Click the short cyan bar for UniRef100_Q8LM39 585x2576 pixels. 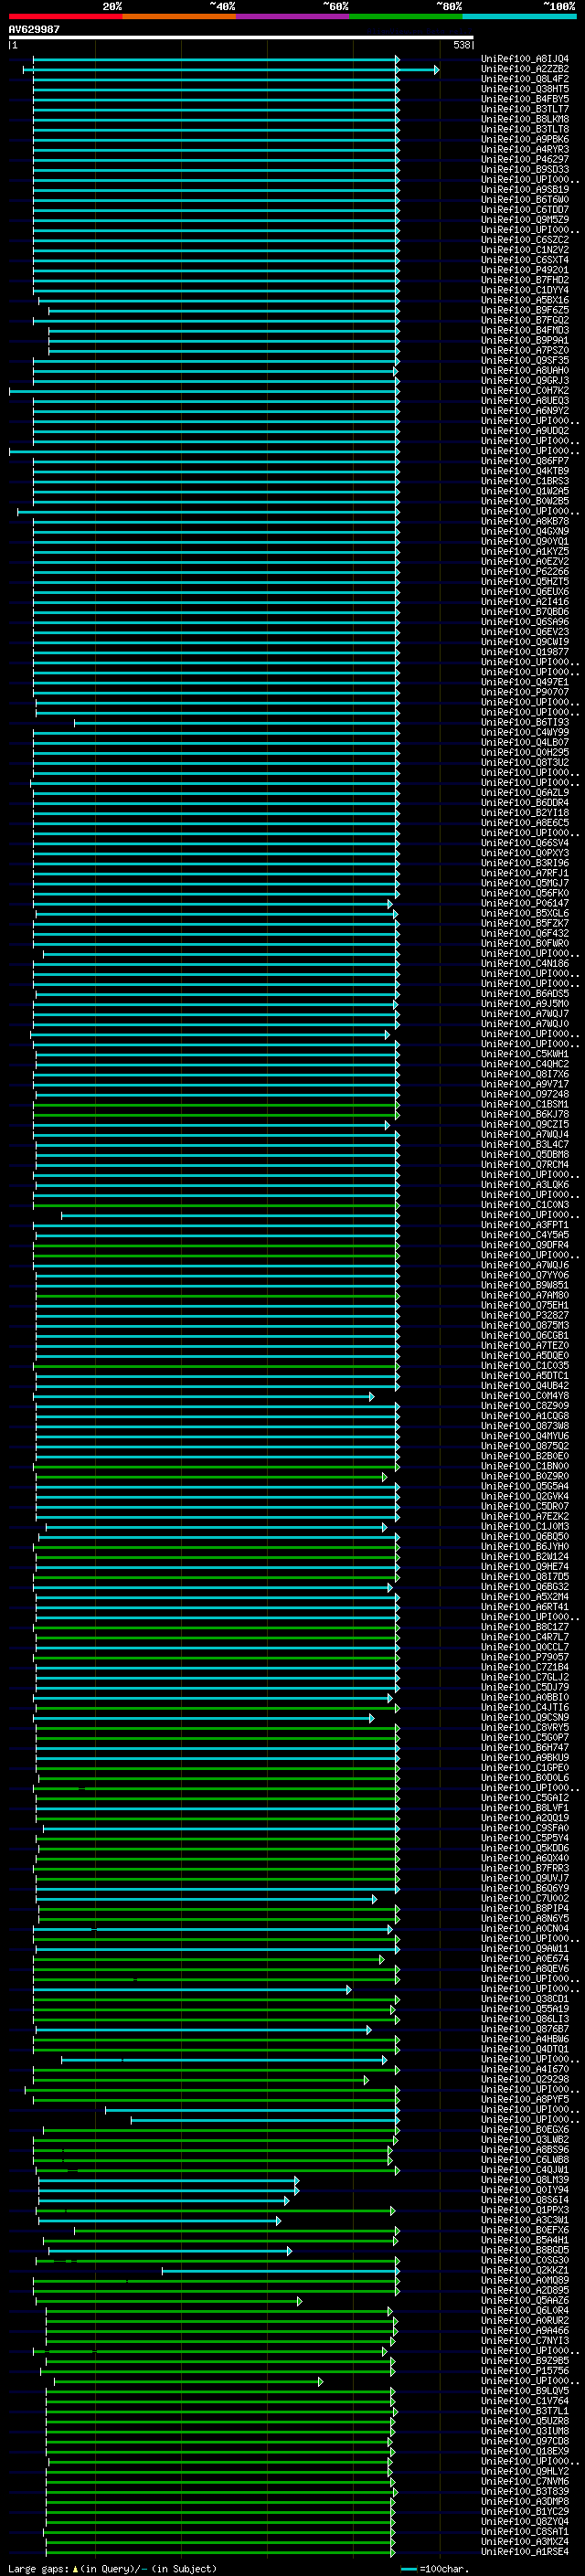click(168, 2180)
